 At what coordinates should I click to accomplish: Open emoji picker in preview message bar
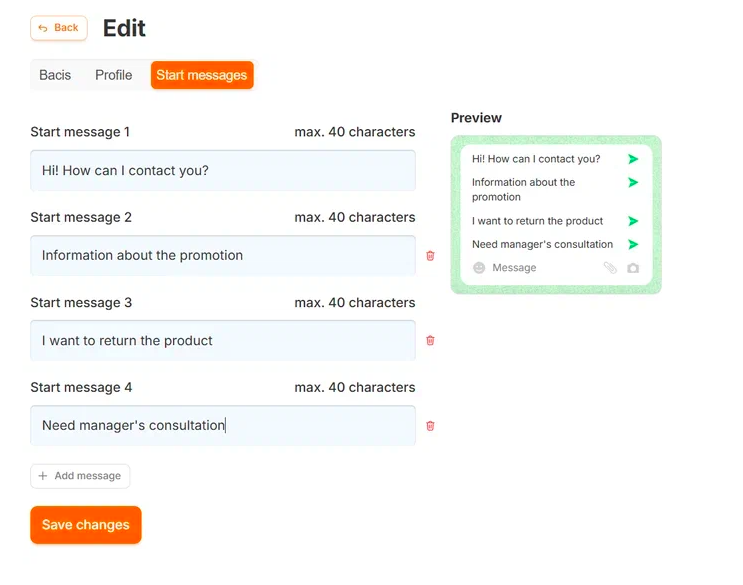479,268
